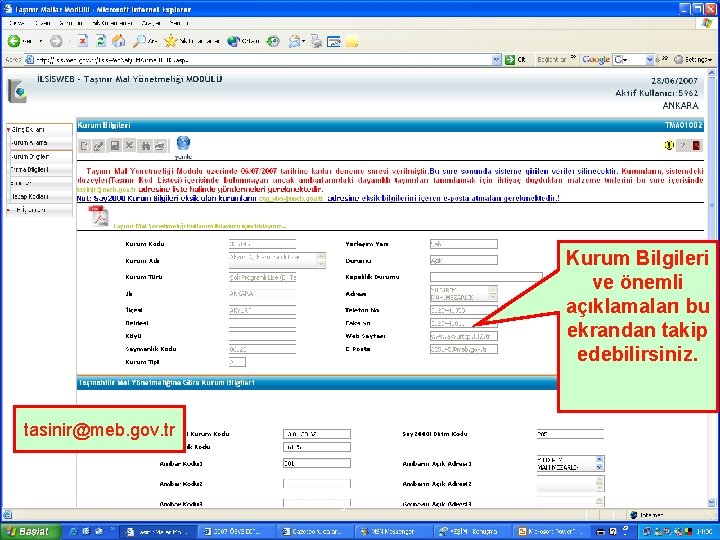Open the Görünüm menu

(x=71, y=22)
